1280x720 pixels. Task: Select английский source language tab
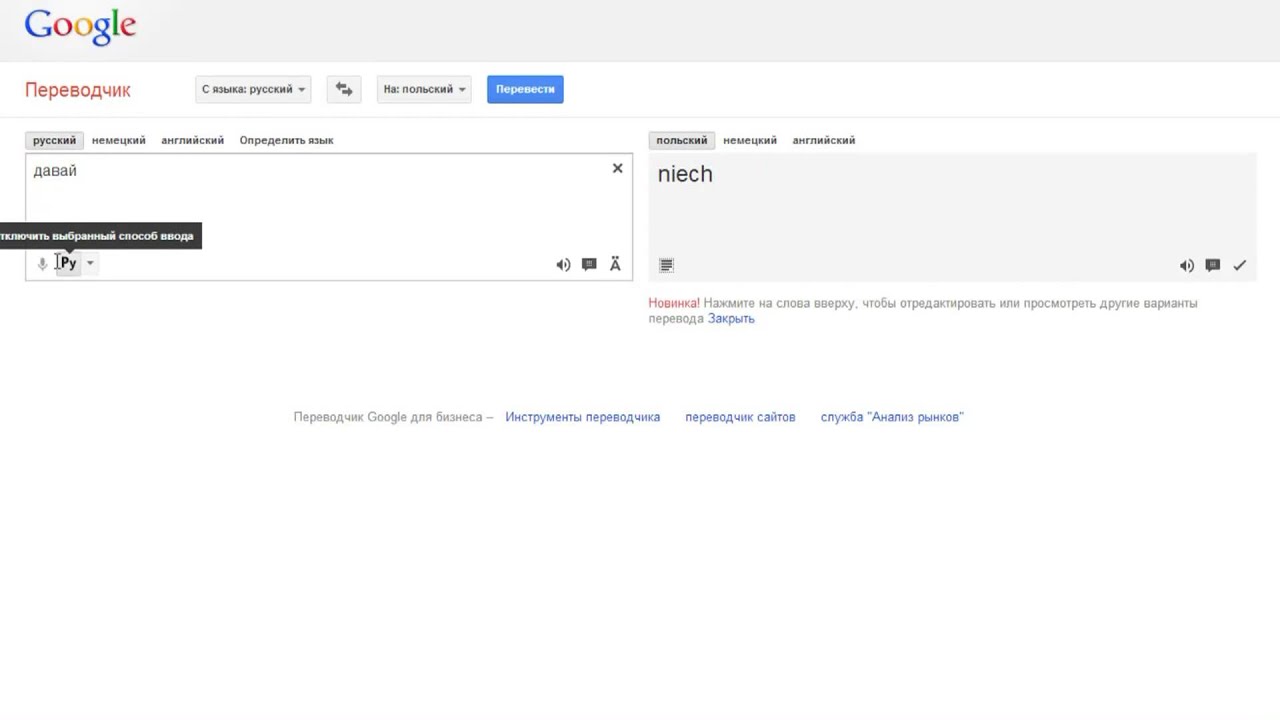coord(193,140)
